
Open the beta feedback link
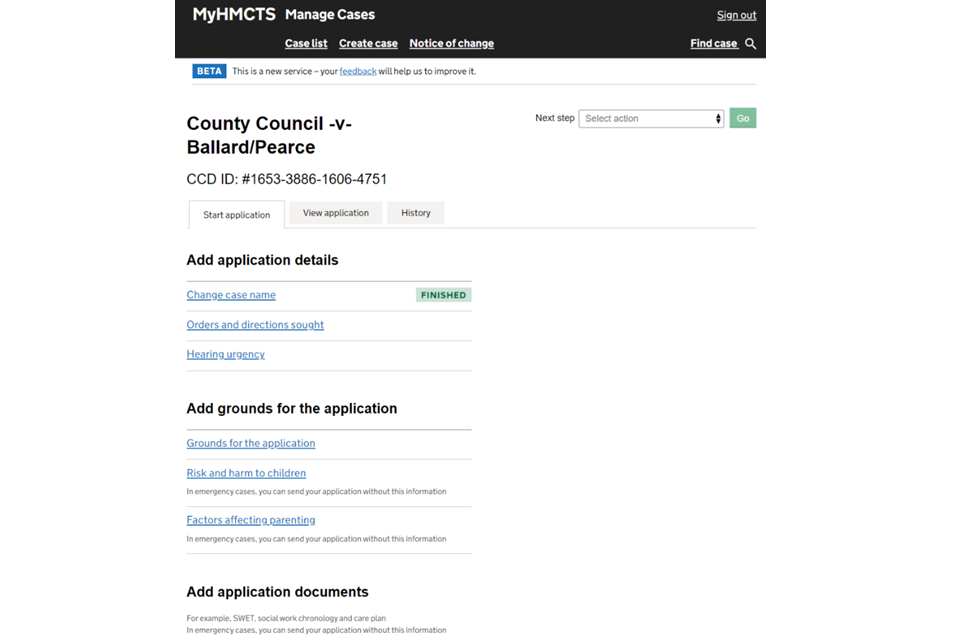pyautogui.click(x=358, y=72)
